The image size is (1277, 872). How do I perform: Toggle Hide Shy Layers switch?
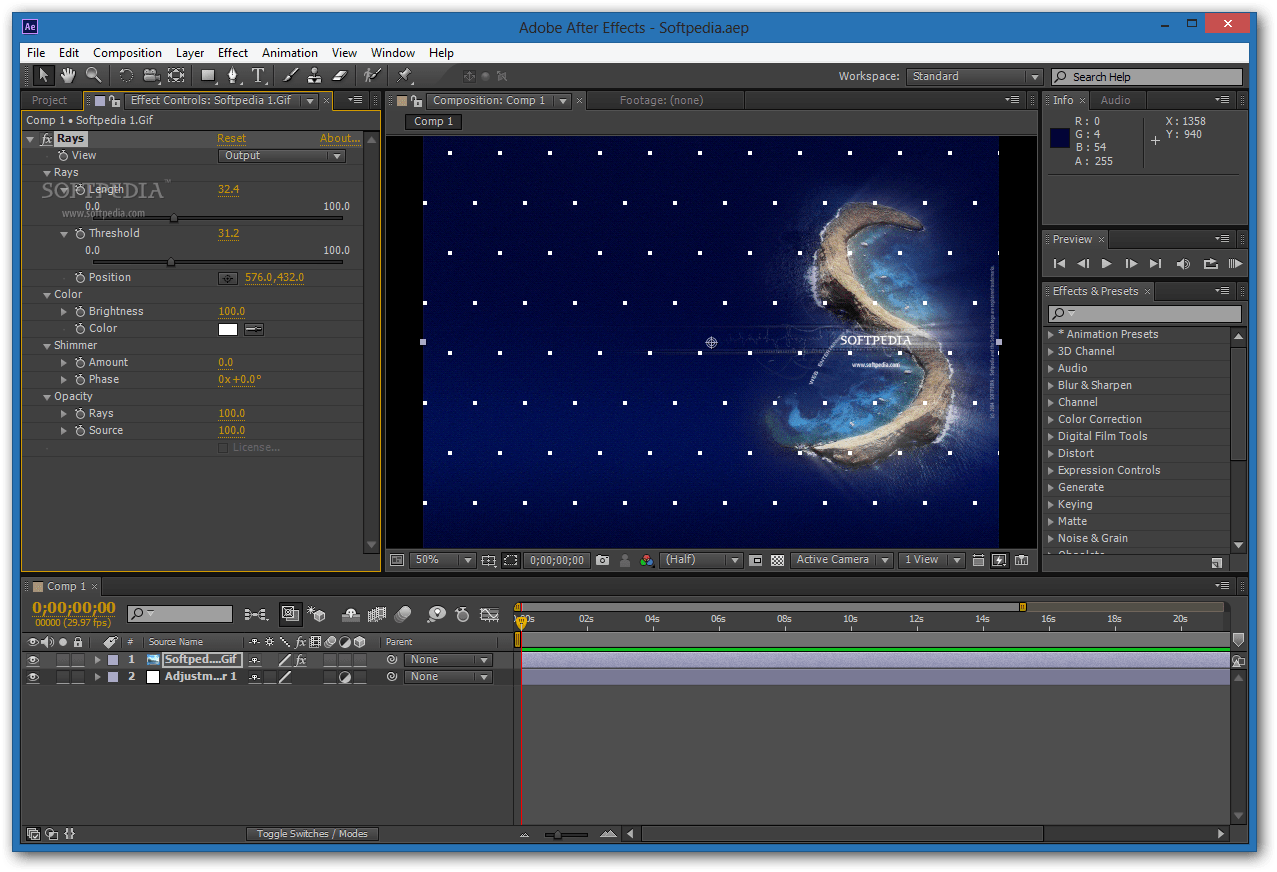click(351, 614)
